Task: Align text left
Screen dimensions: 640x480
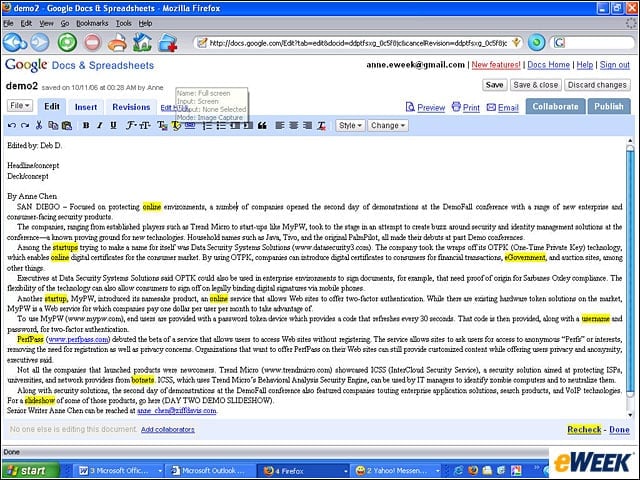Action: 280,126
